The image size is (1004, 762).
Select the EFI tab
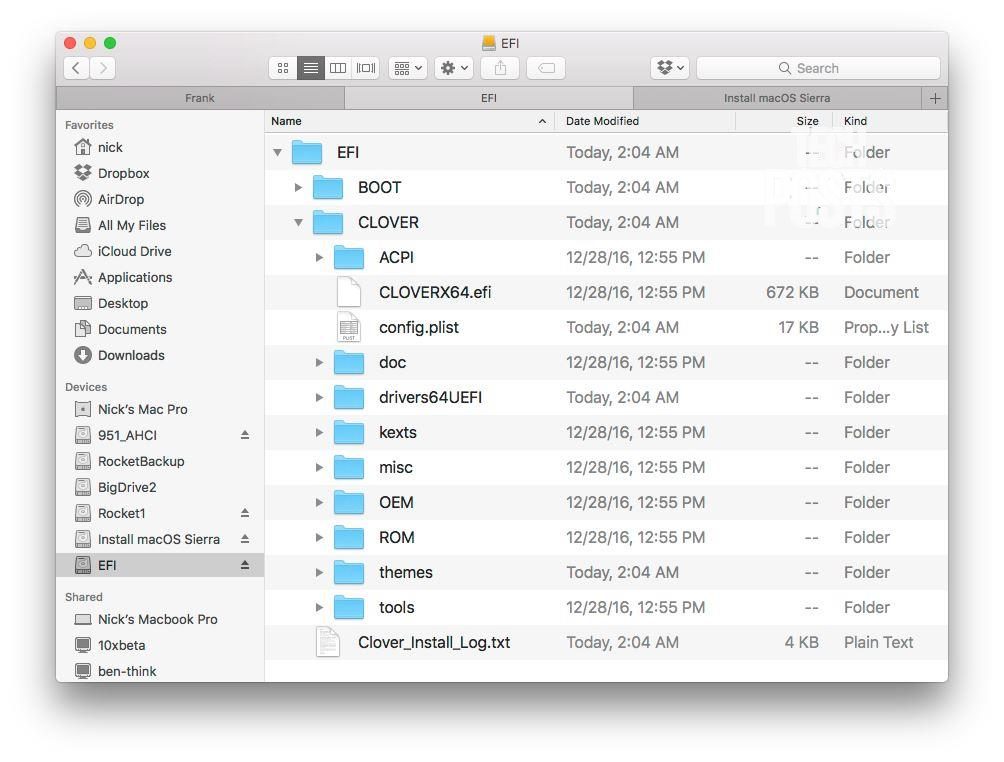(x=489, y=98)
